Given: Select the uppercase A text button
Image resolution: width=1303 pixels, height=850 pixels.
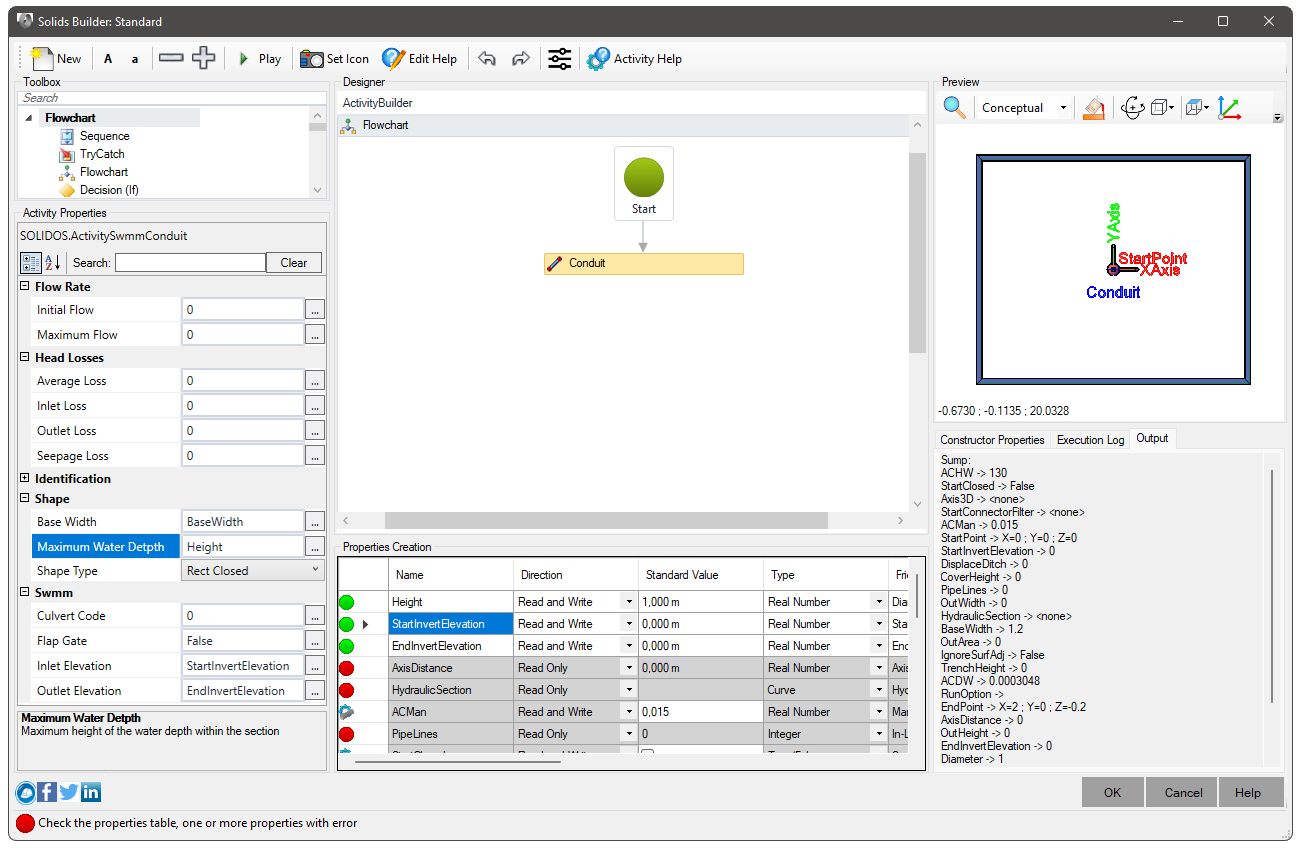Looking at the screenshot, I should pos(108,59).
